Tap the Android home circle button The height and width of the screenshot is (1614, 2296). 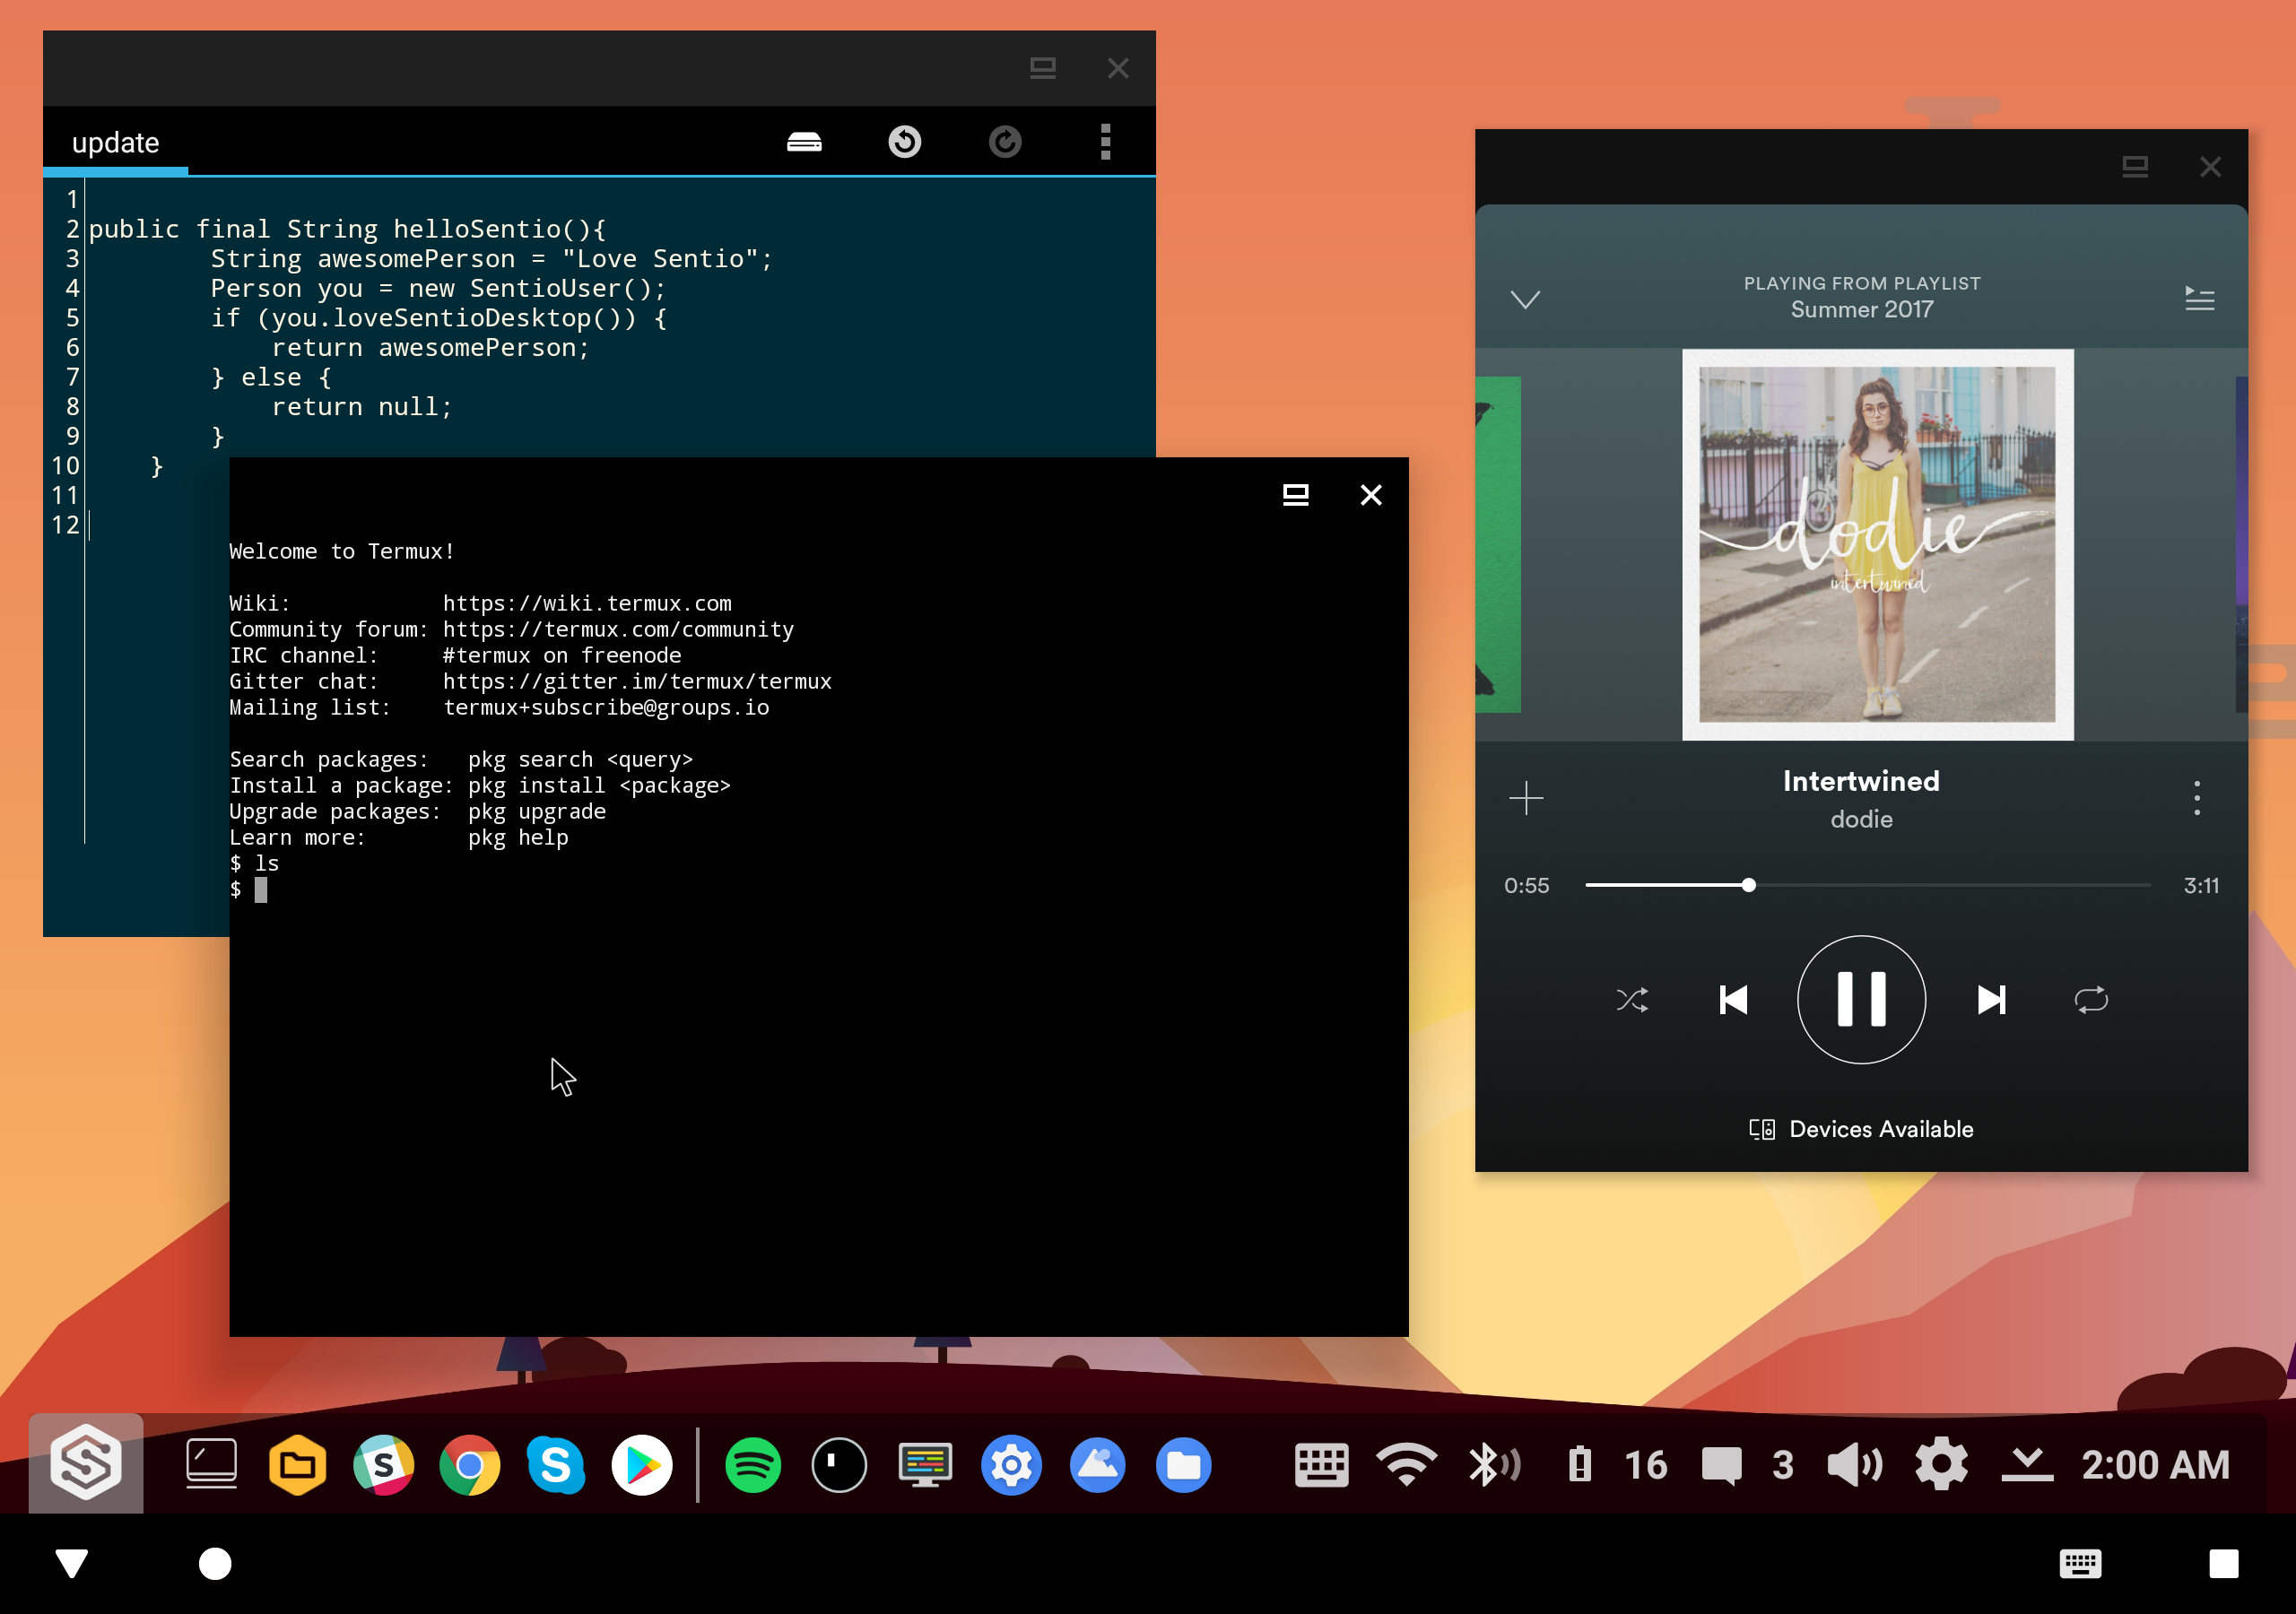(x=215, y=1563)
